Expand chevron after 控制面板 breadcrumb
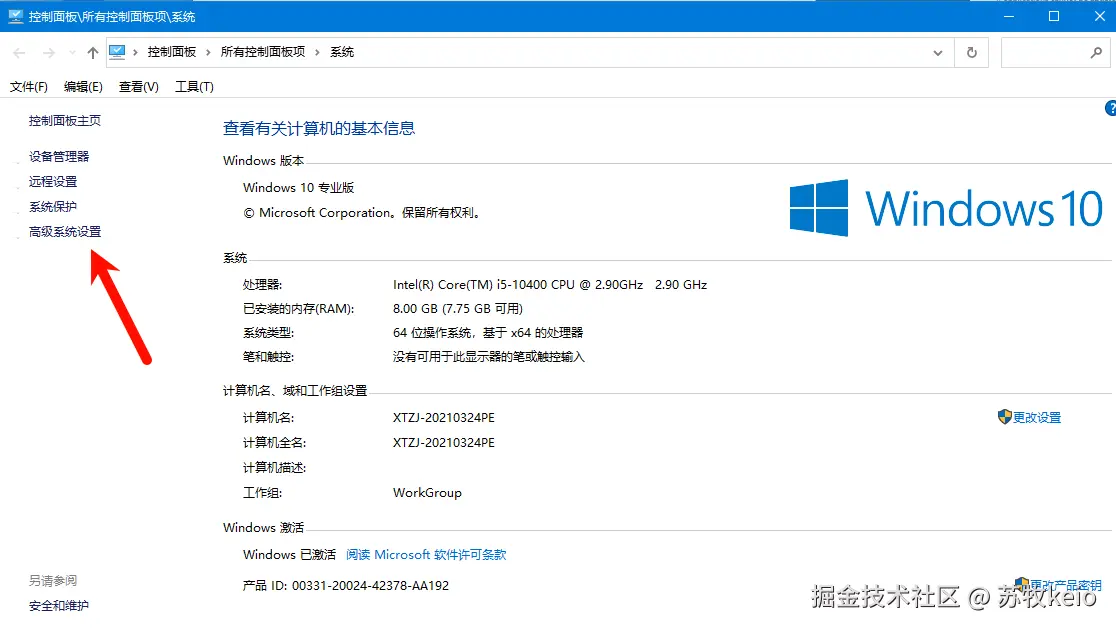The image size is (1116, 630). pyautogui.click(x=208, y=52)
